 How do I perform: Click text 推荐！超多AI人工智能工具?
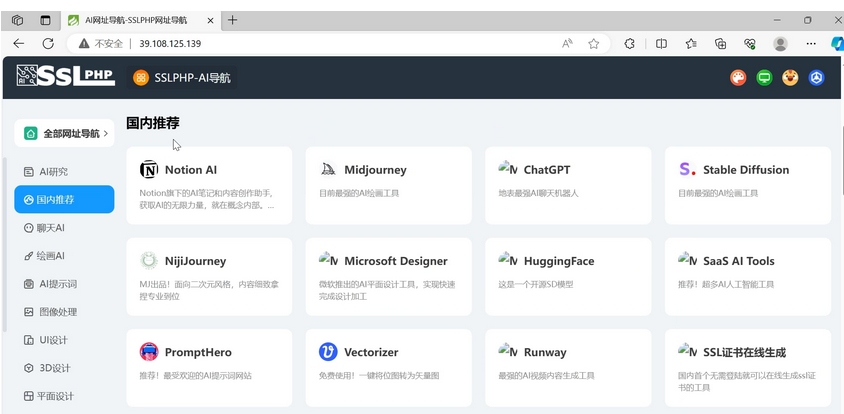[x=726, y=284]
